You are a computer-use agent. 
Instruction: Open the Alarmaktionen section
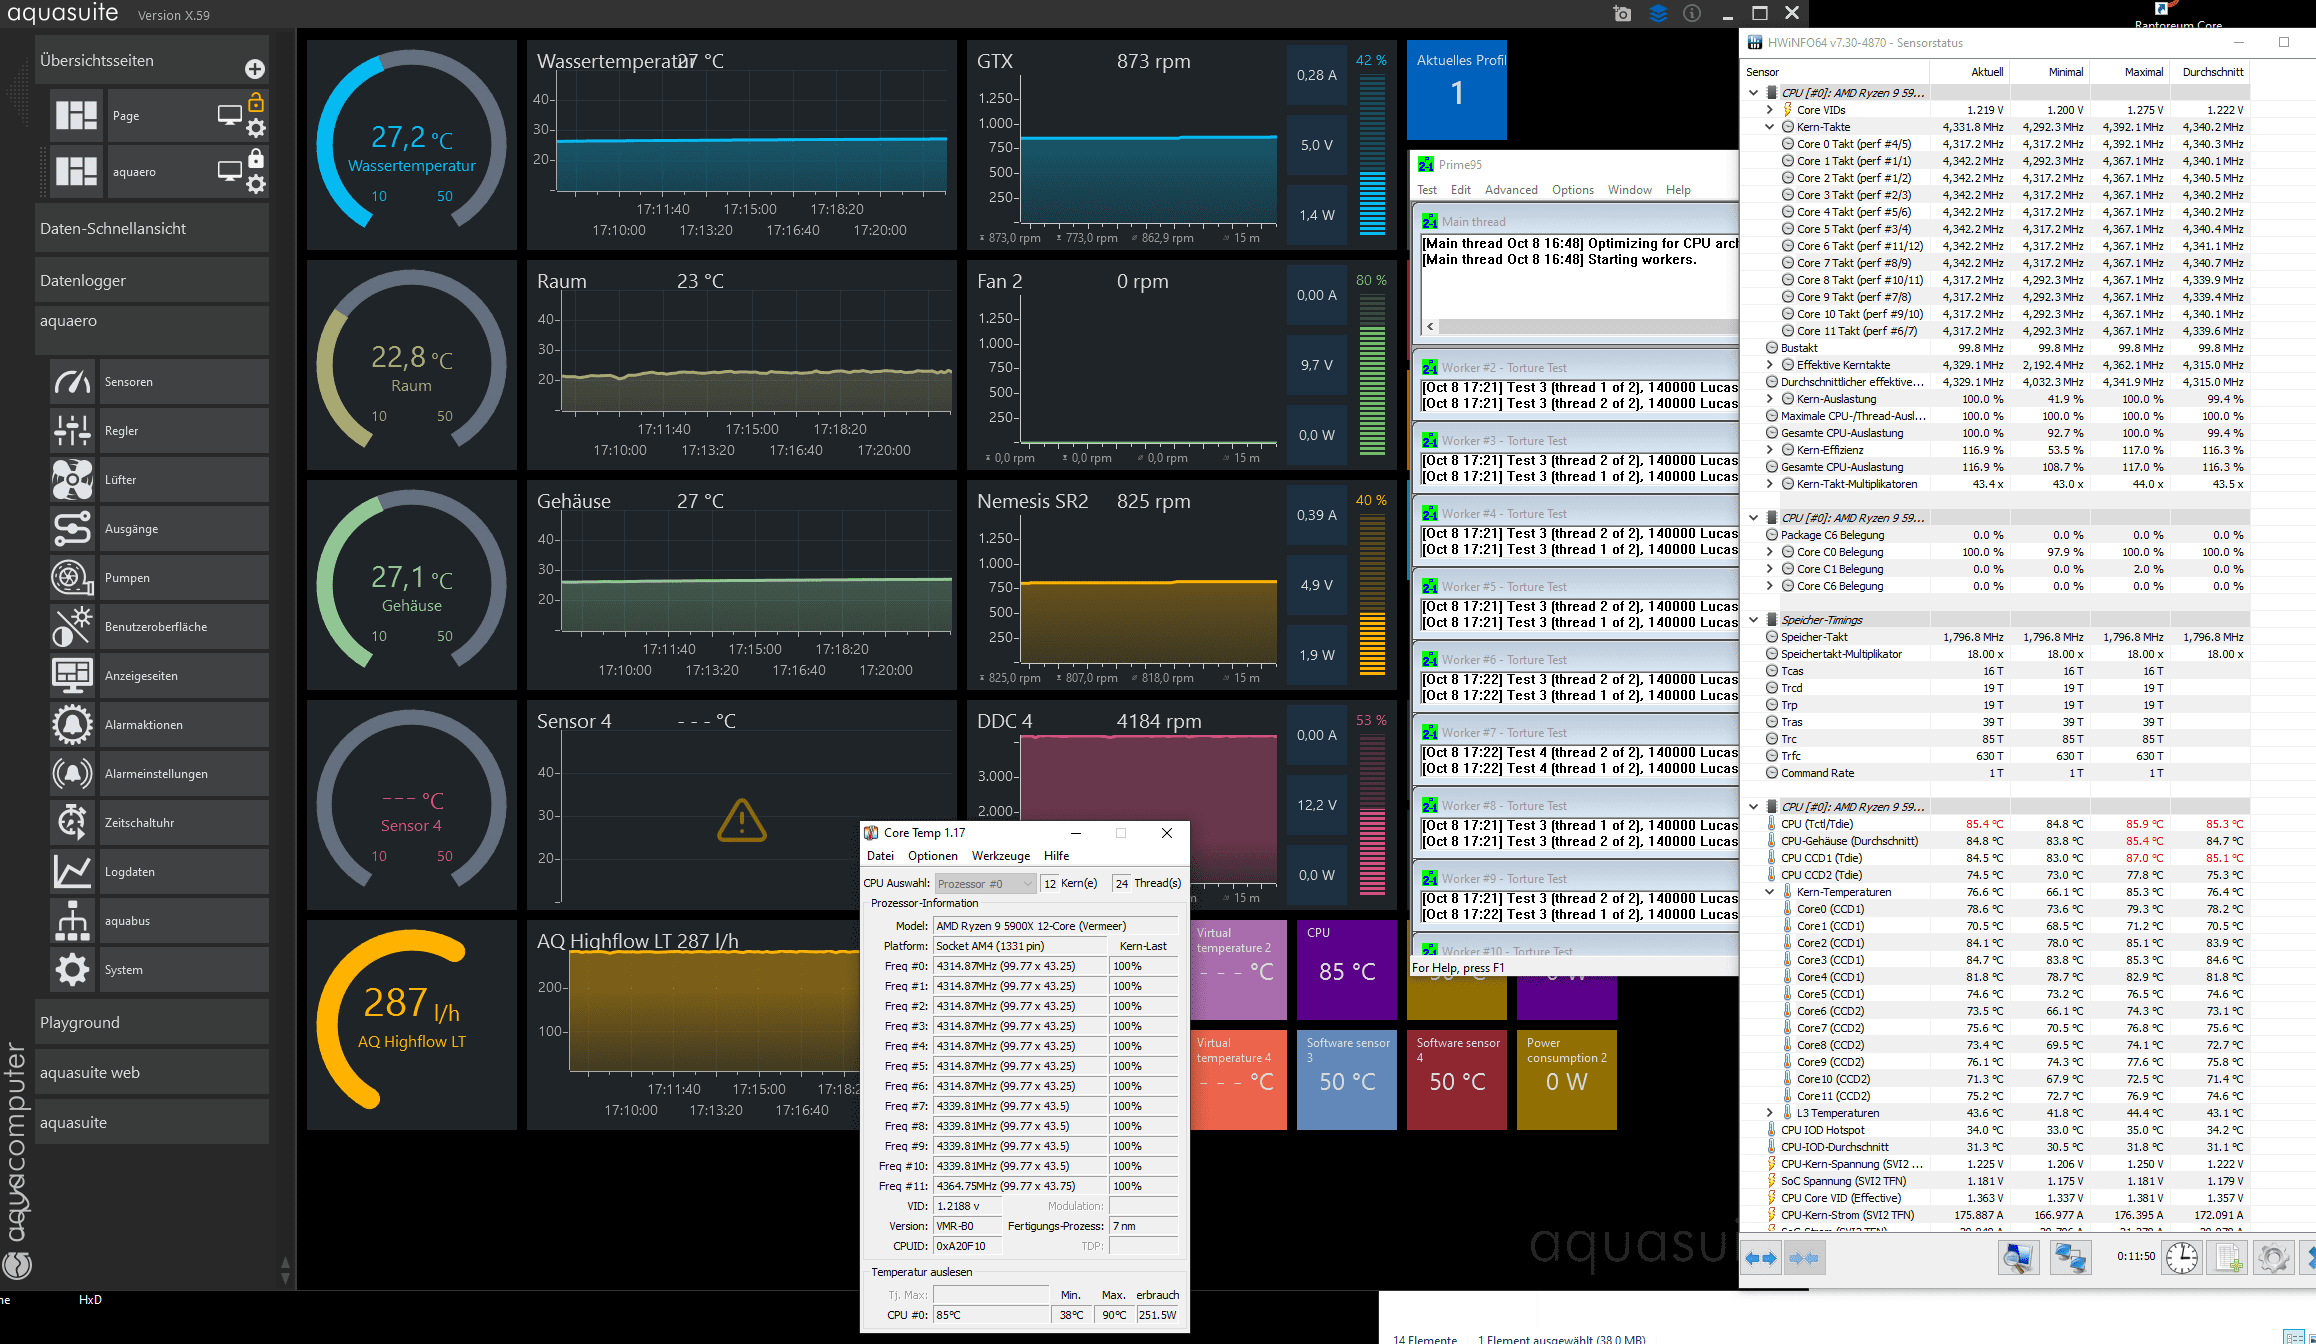pos(159,725)
